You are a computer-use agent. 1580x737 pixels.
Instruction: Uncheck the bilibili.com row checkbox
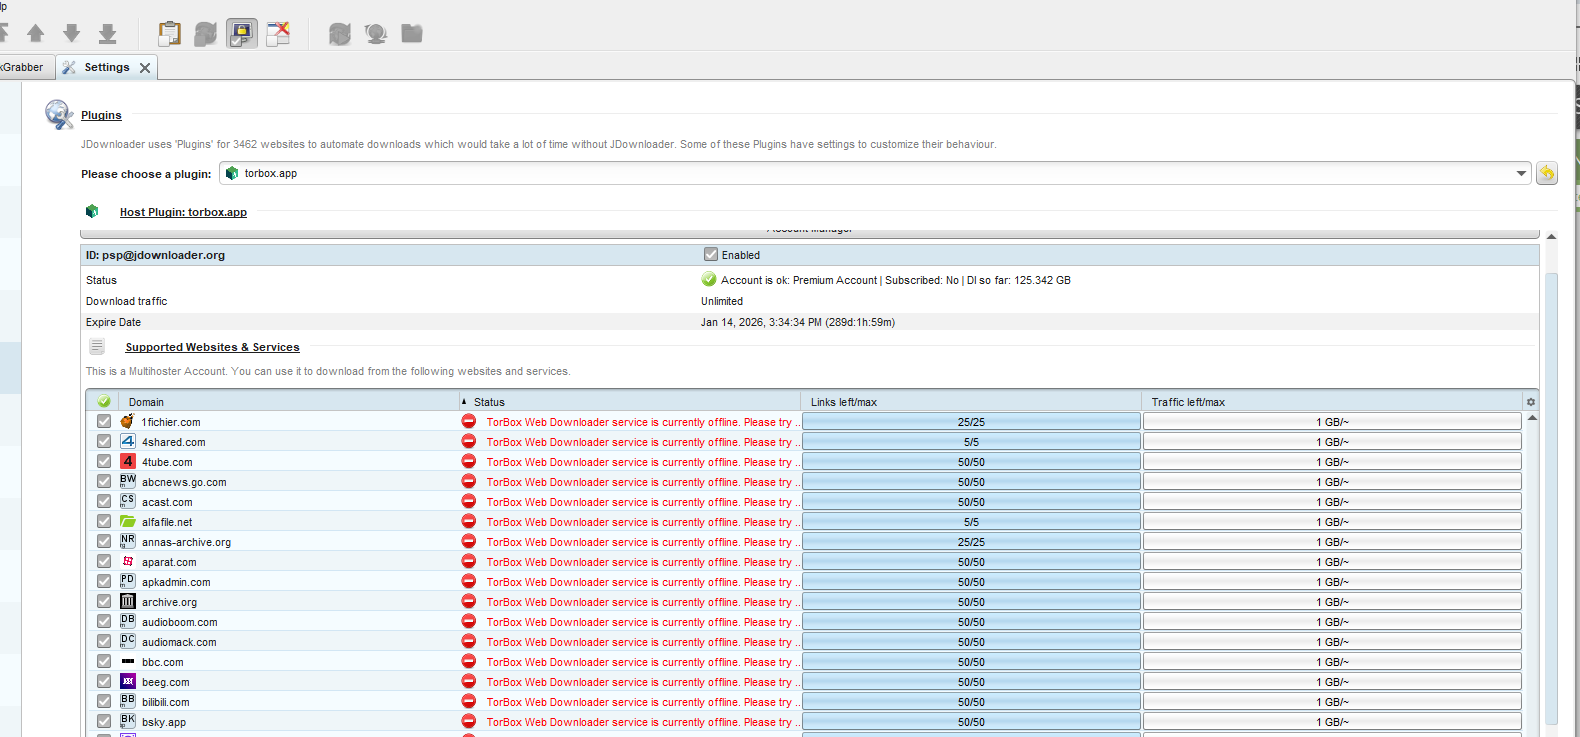point(104,701)
